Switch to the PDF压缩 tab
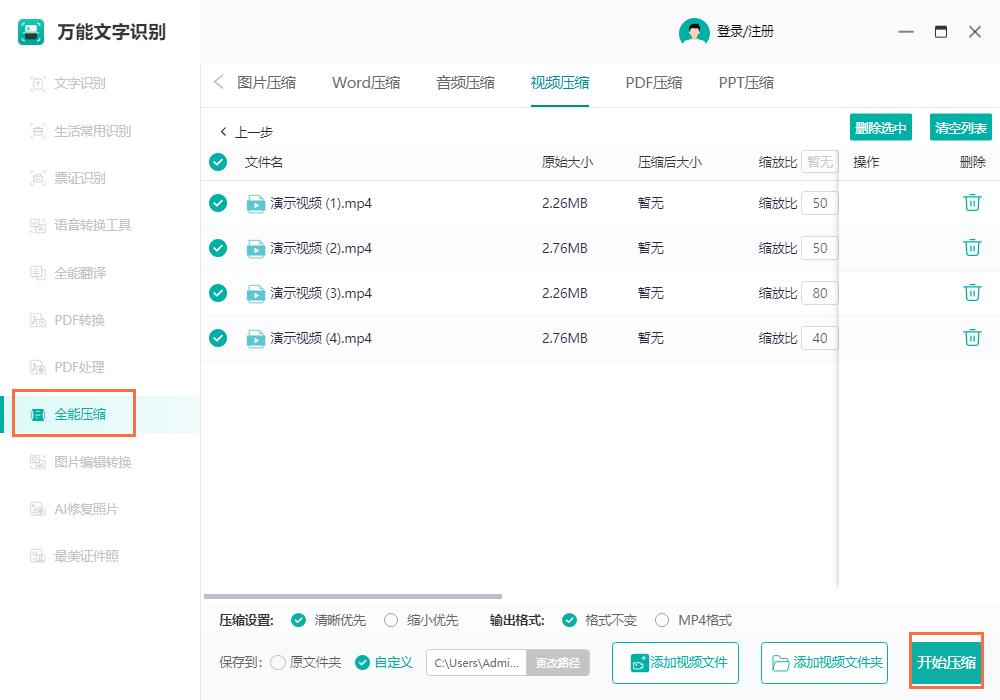The image size is (1000, 700). 653,82
